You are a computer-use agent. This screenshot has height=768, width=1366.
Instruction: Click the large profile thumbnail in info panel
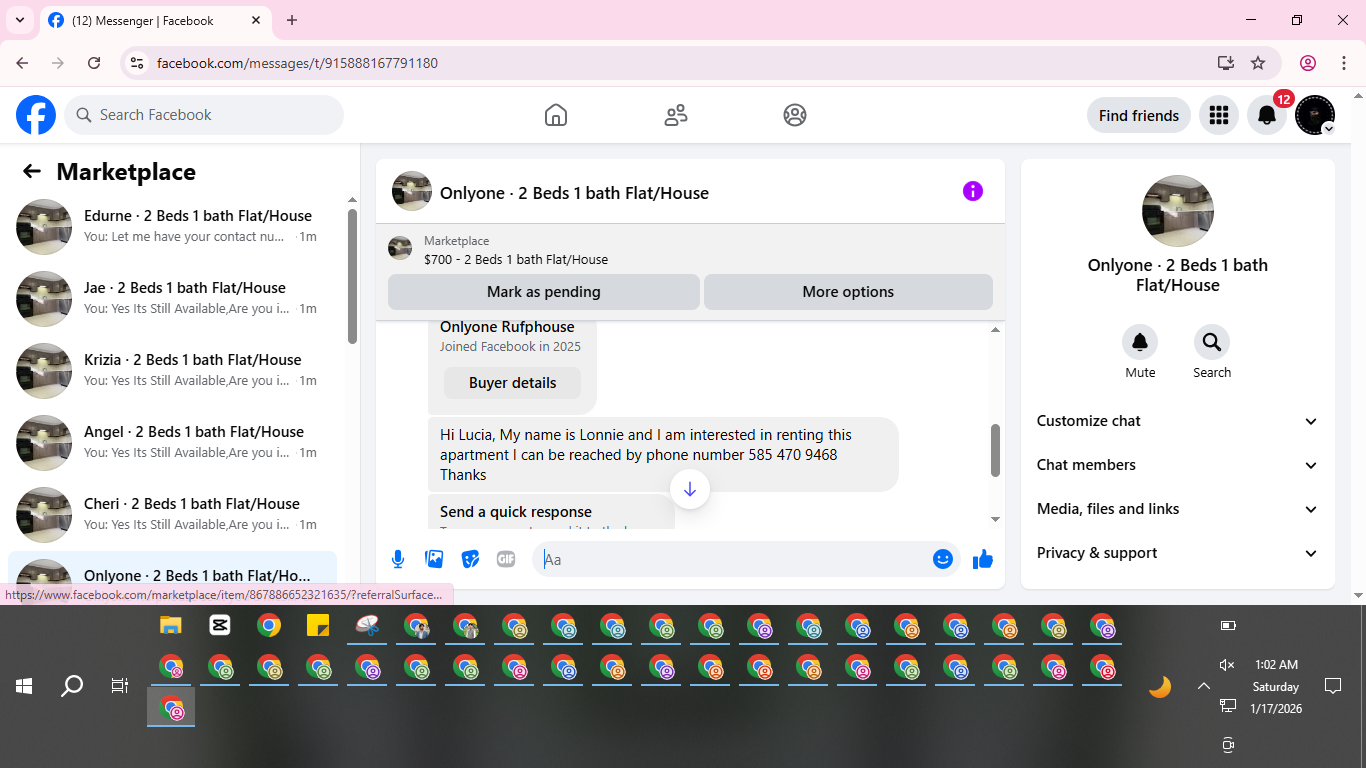coord(1178,211)
